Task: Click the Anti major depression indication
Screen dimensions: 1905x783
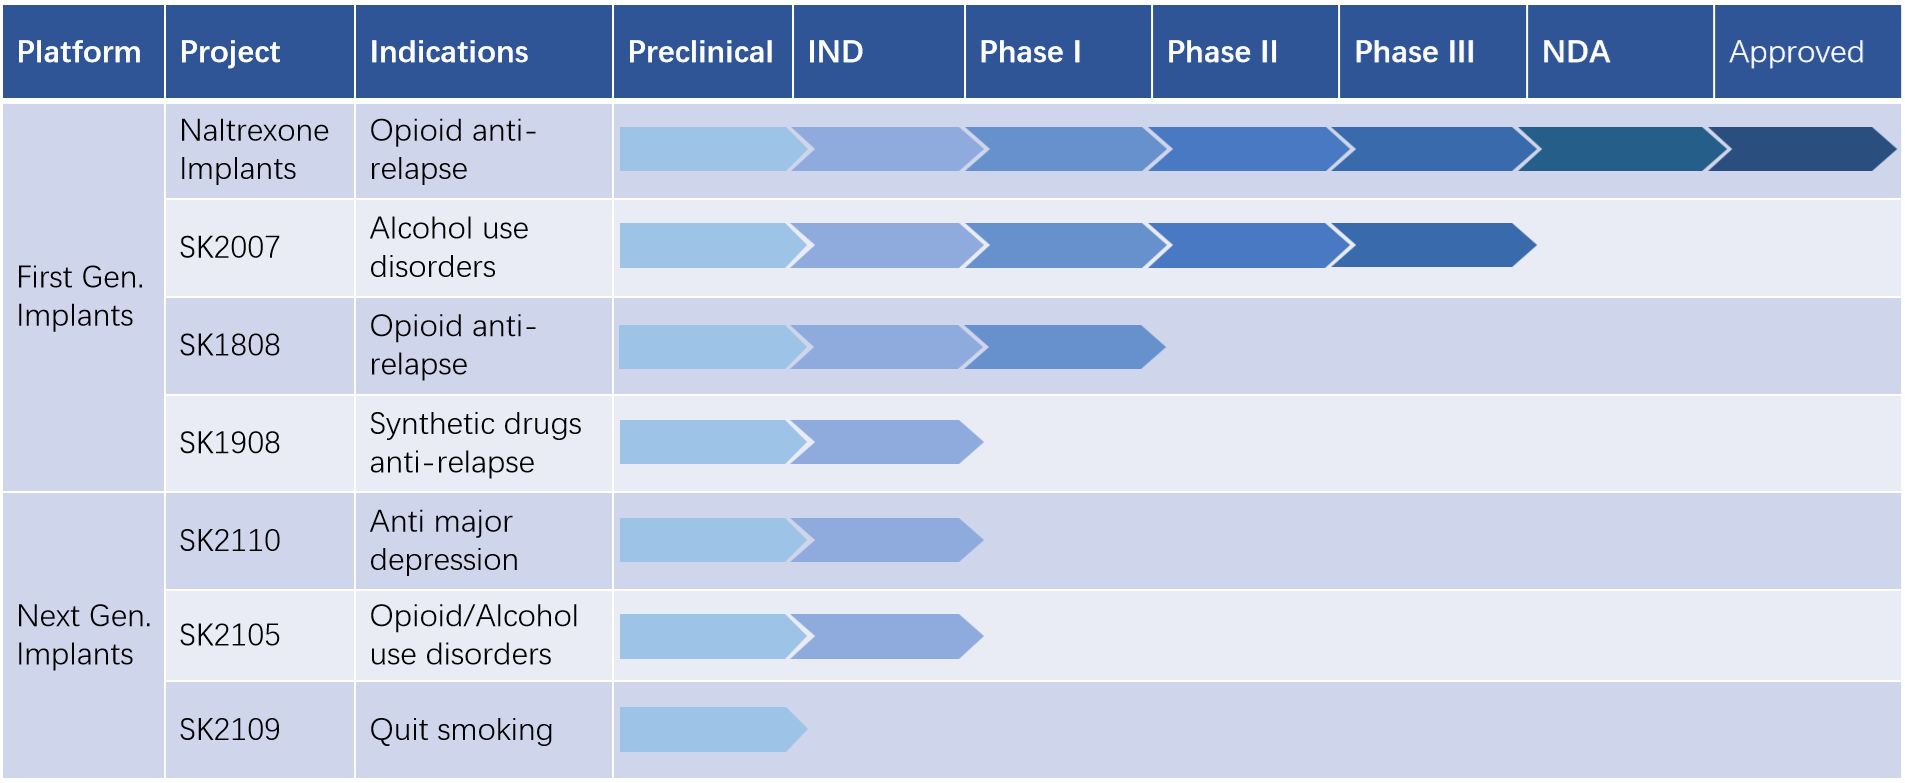Action: pos(444,540)
